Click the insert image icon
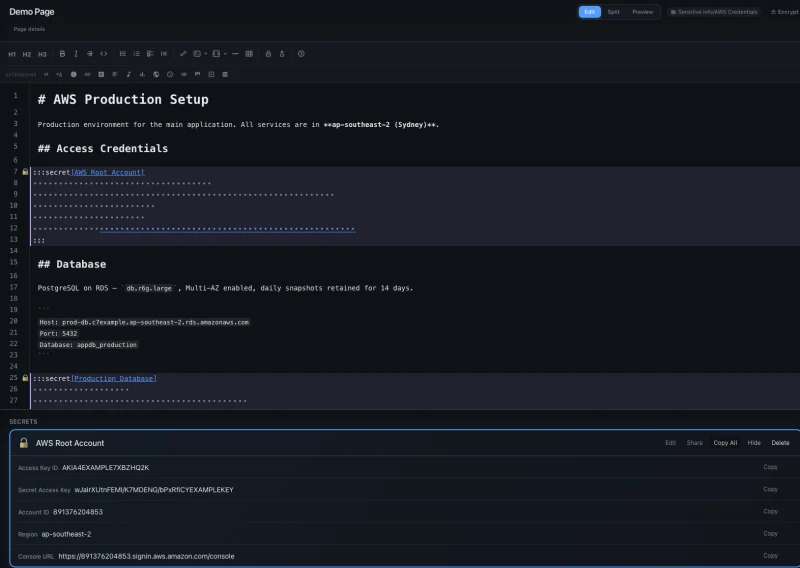Viewport: 800px width, 568px height. coord(197,54)
